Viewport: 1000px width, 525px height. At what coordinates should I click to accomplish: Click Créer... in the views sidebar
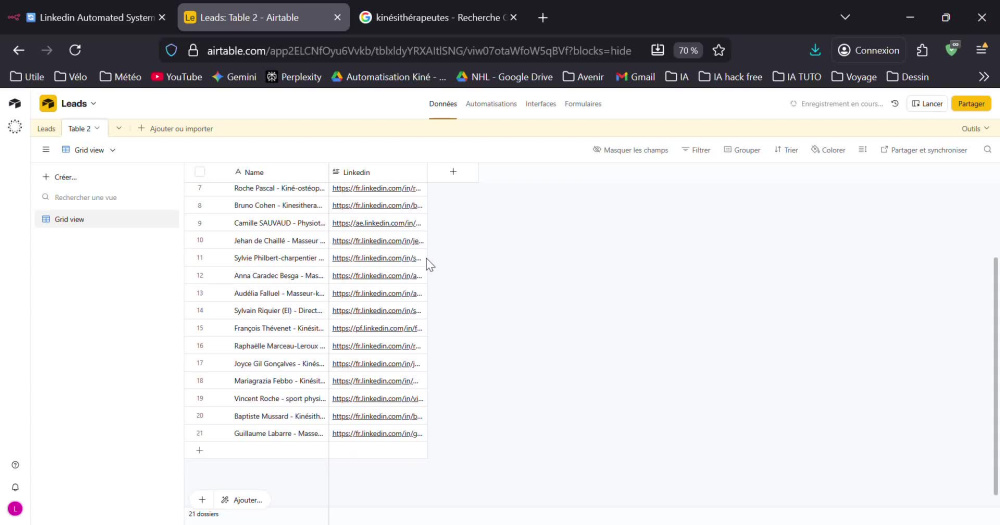[x=59, y=177]
